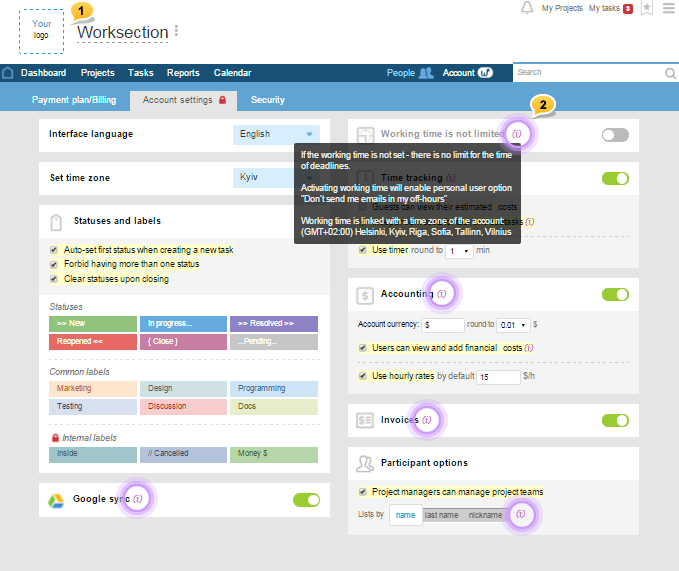The height and width of the screenshot is (571, 679).
Task: Click info icon next to Google sync
Action: (x=137, y=499)
